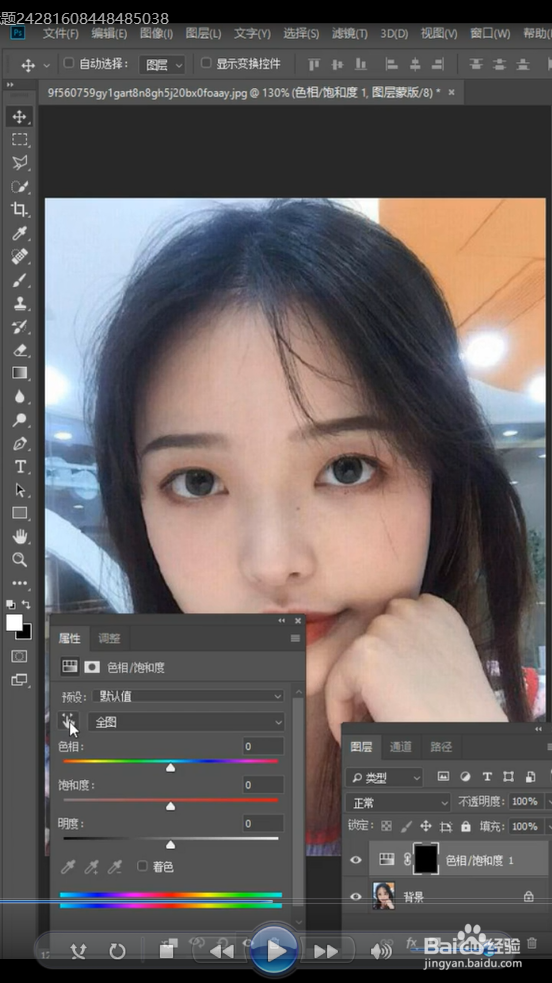552x983 pixels.
Task: Select the Quick Selection tool
Action: [19, 186]
